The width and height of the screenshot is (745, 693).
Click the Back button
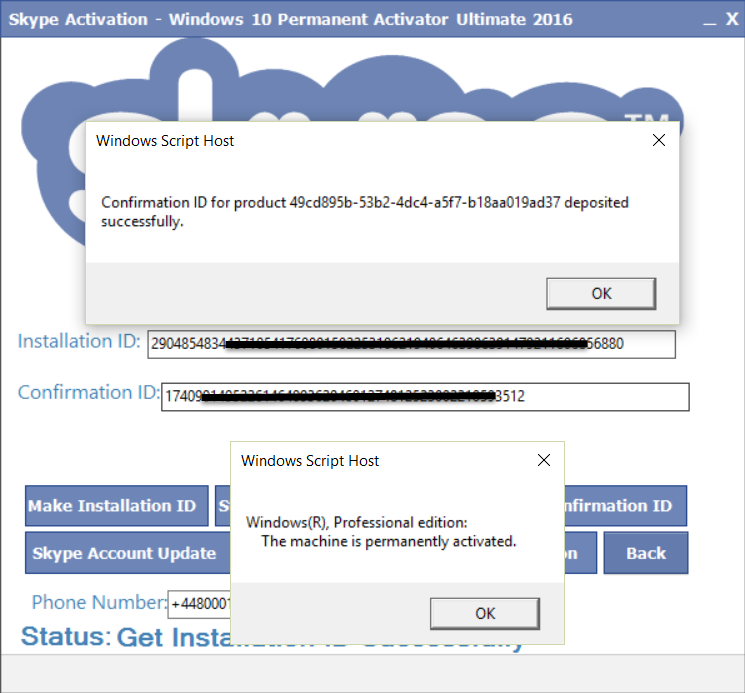(x=646, y=553)
